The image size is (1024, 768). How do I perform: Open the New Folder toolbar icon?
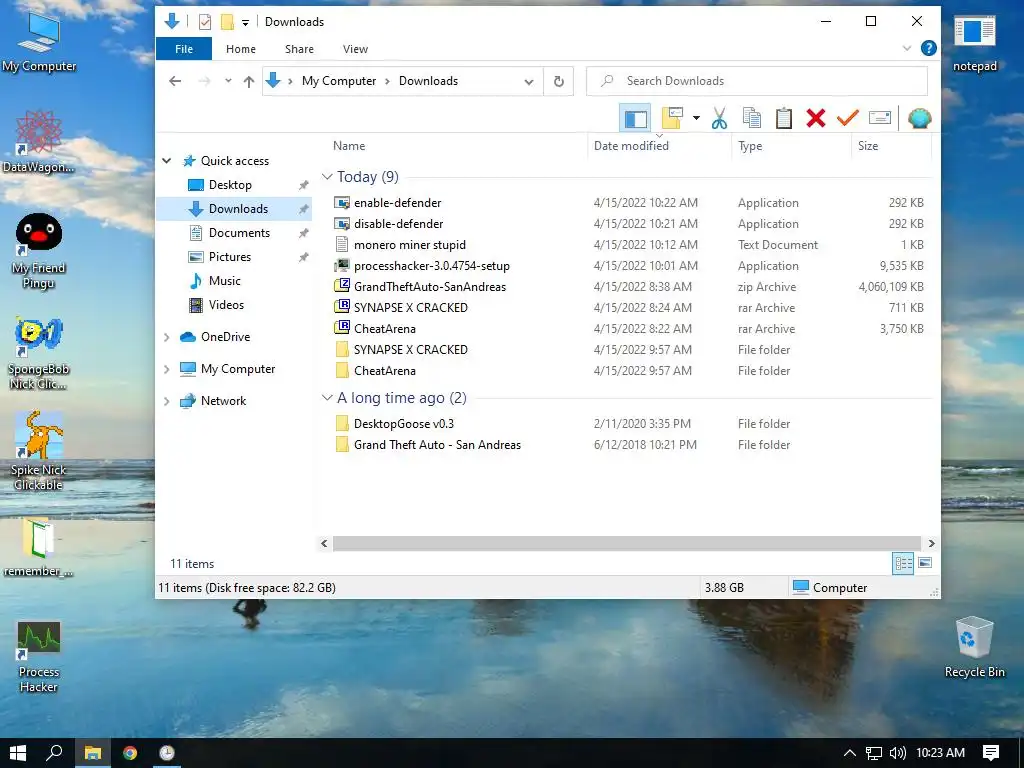click(672, 118)
